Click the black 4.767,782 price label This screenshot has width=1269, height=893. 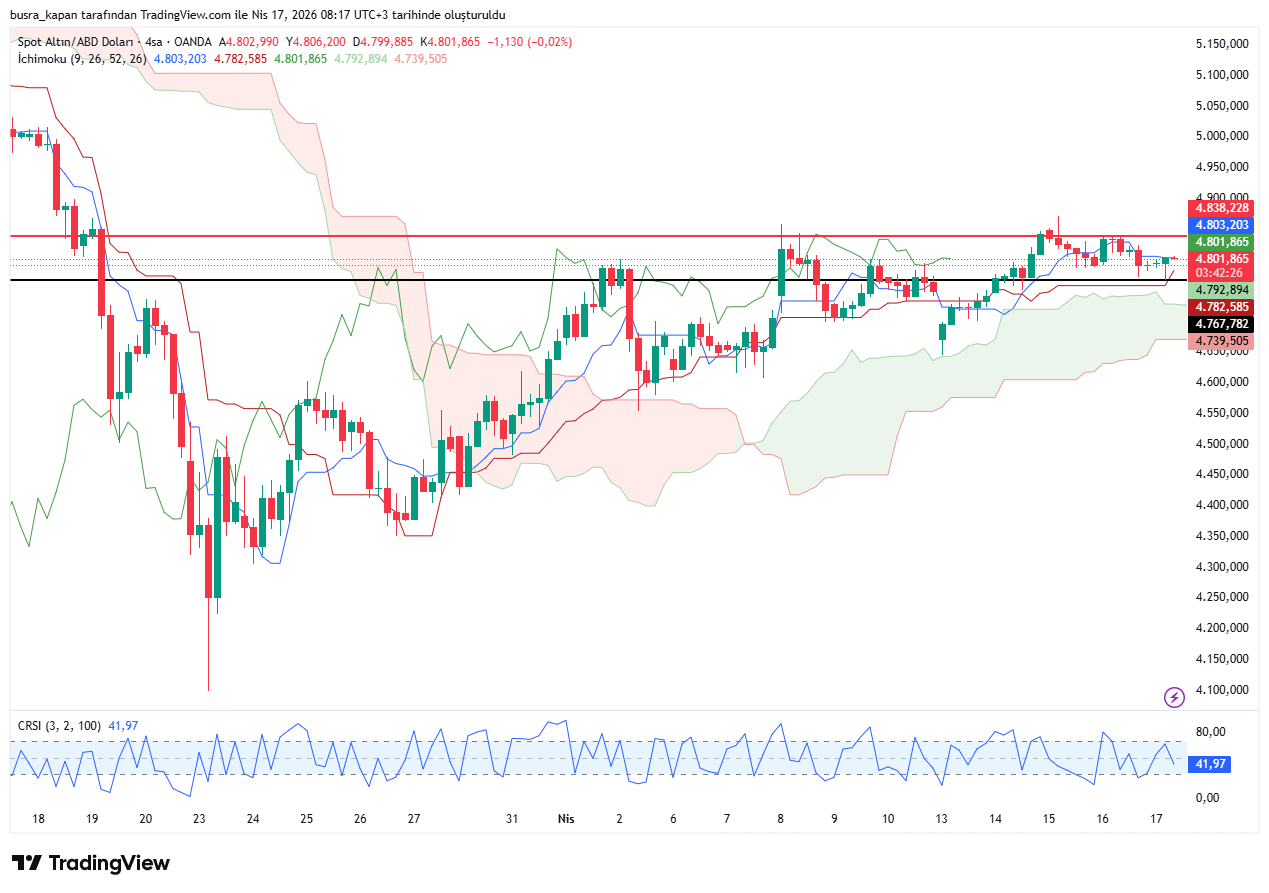click(1219, 324)
